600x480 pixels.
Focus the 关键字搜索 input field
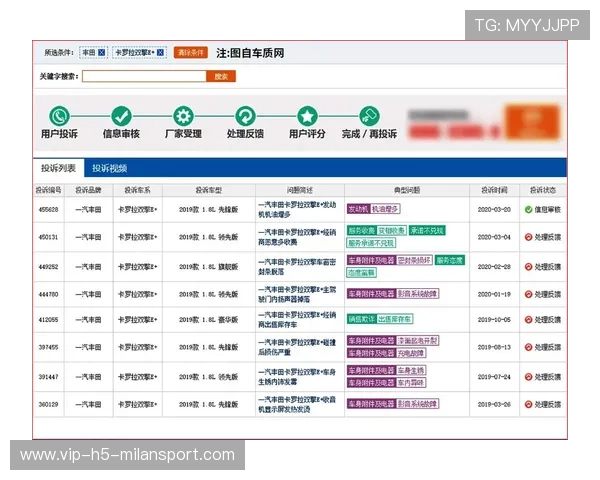pyautogui.click(x=144, y=76)
